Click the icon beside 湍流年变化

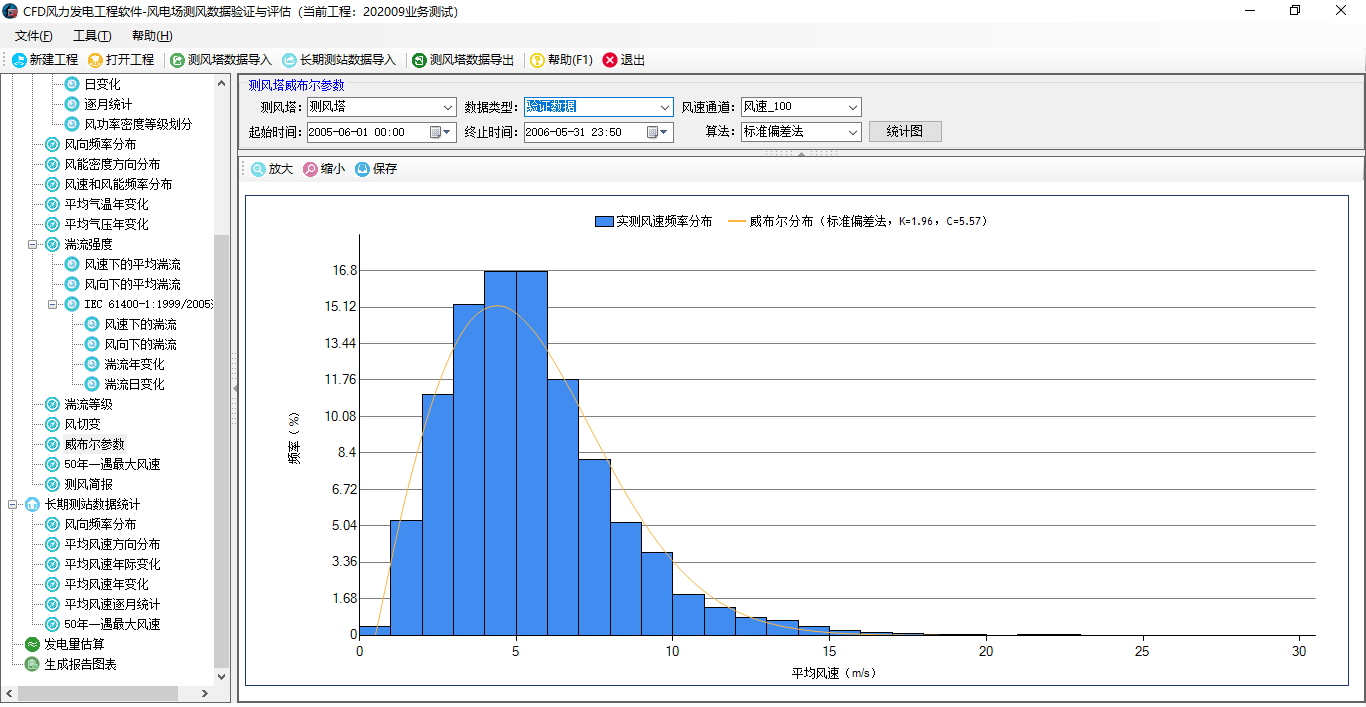pos(92,364)
